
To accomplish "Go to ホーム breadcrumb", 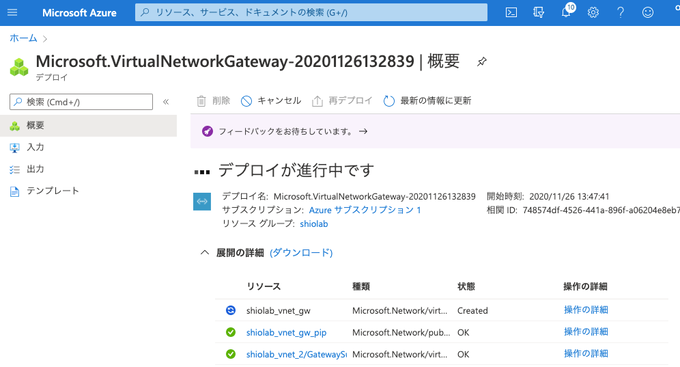I will pos(23,38).
